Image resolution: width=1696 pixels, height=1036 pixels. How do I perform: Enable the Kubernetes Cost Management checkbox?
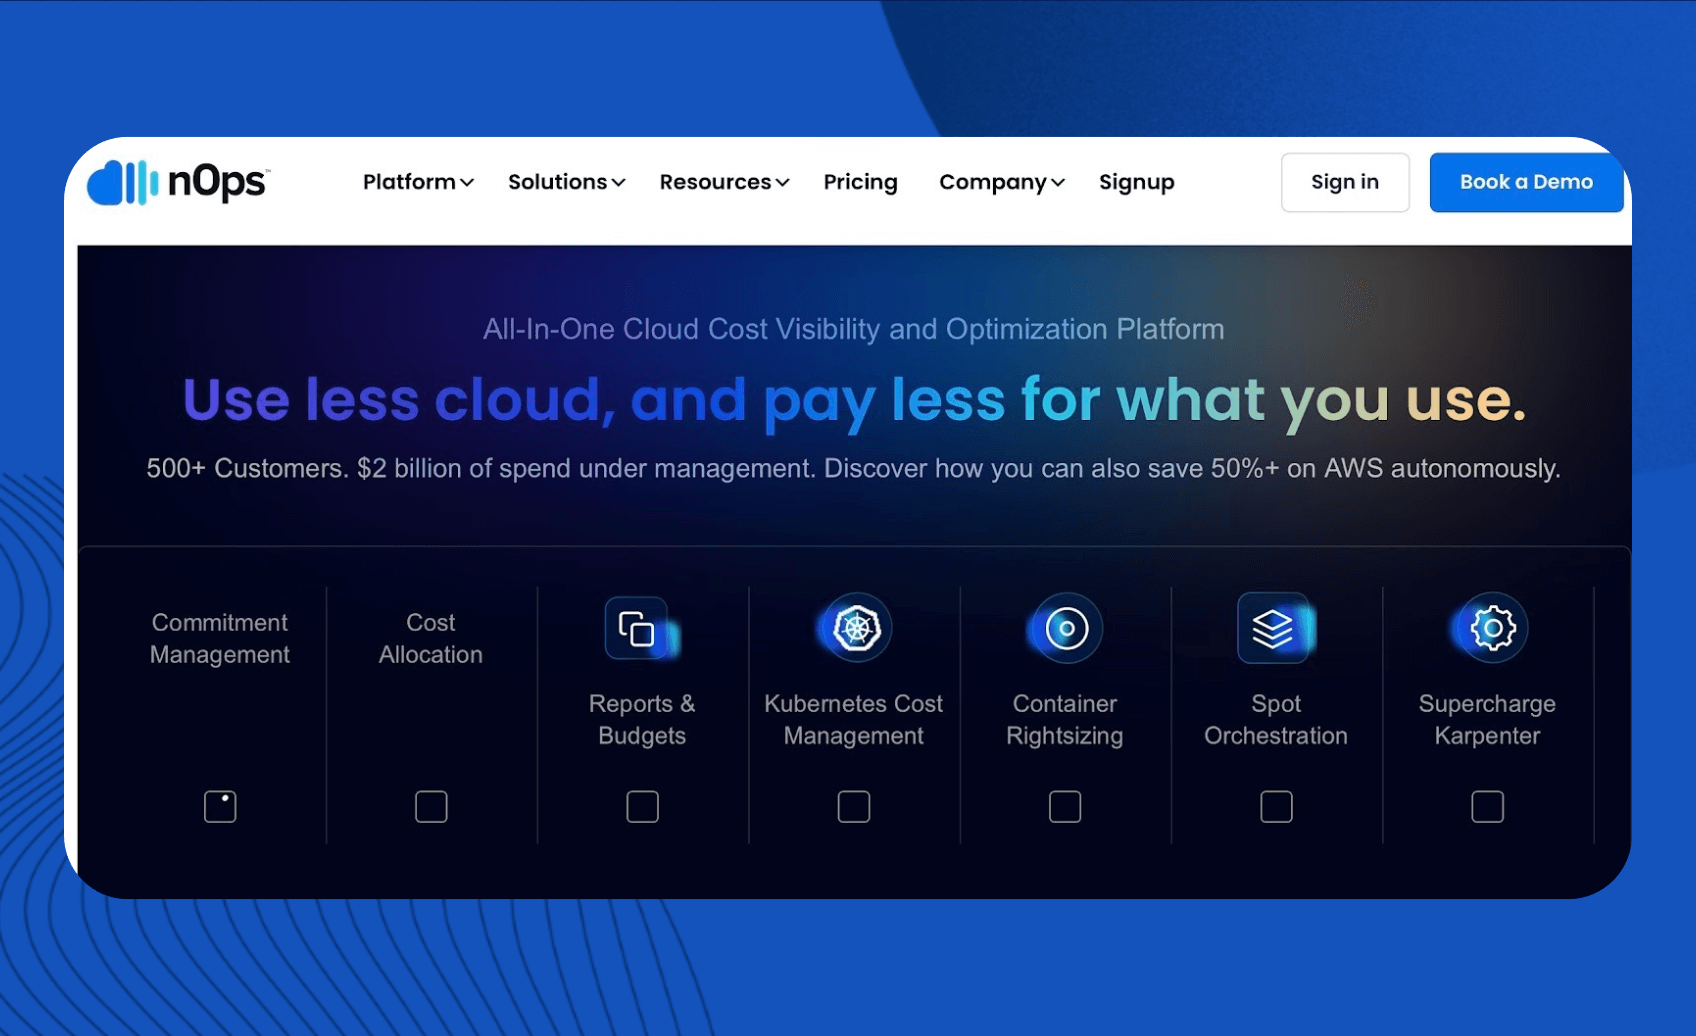pyautogui.click(x=853, y=806)
